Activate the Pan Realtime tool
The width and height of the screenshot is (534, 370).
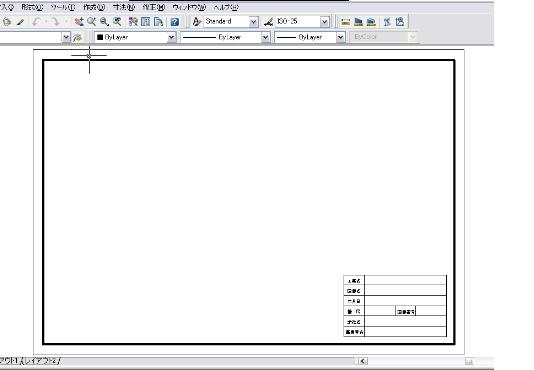pos(79,22)
